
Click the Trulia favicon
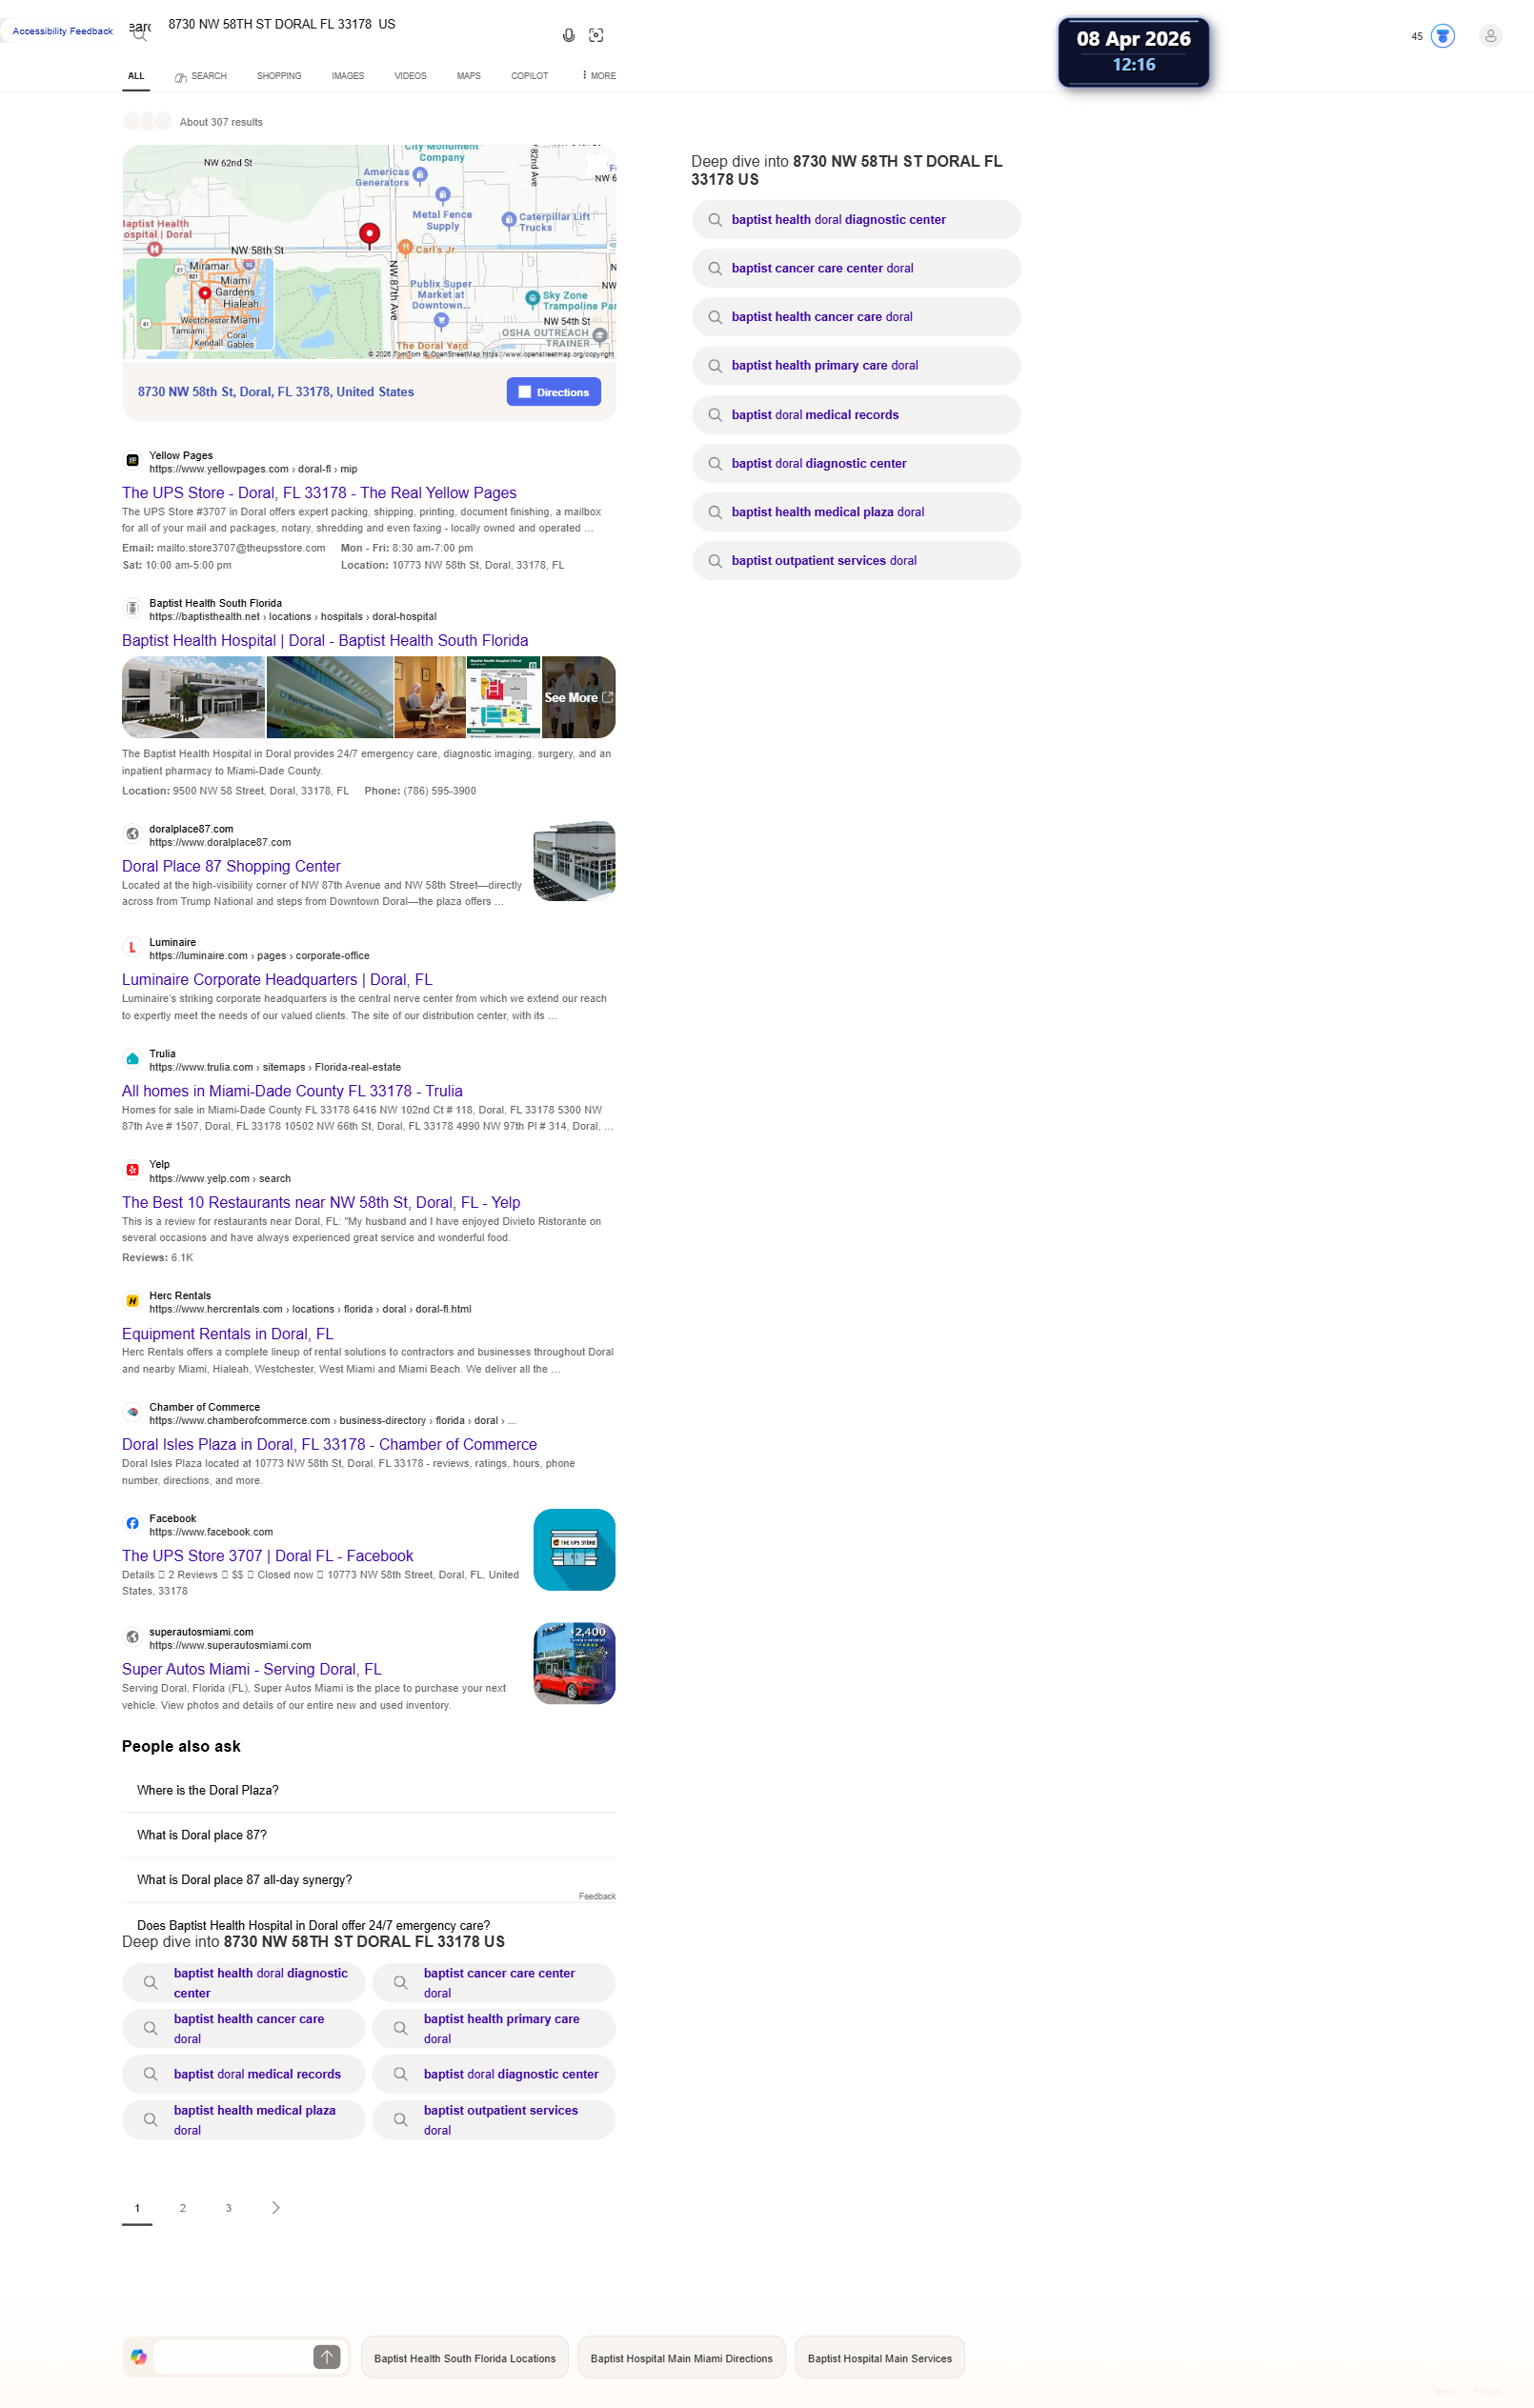pos(132,1059)
